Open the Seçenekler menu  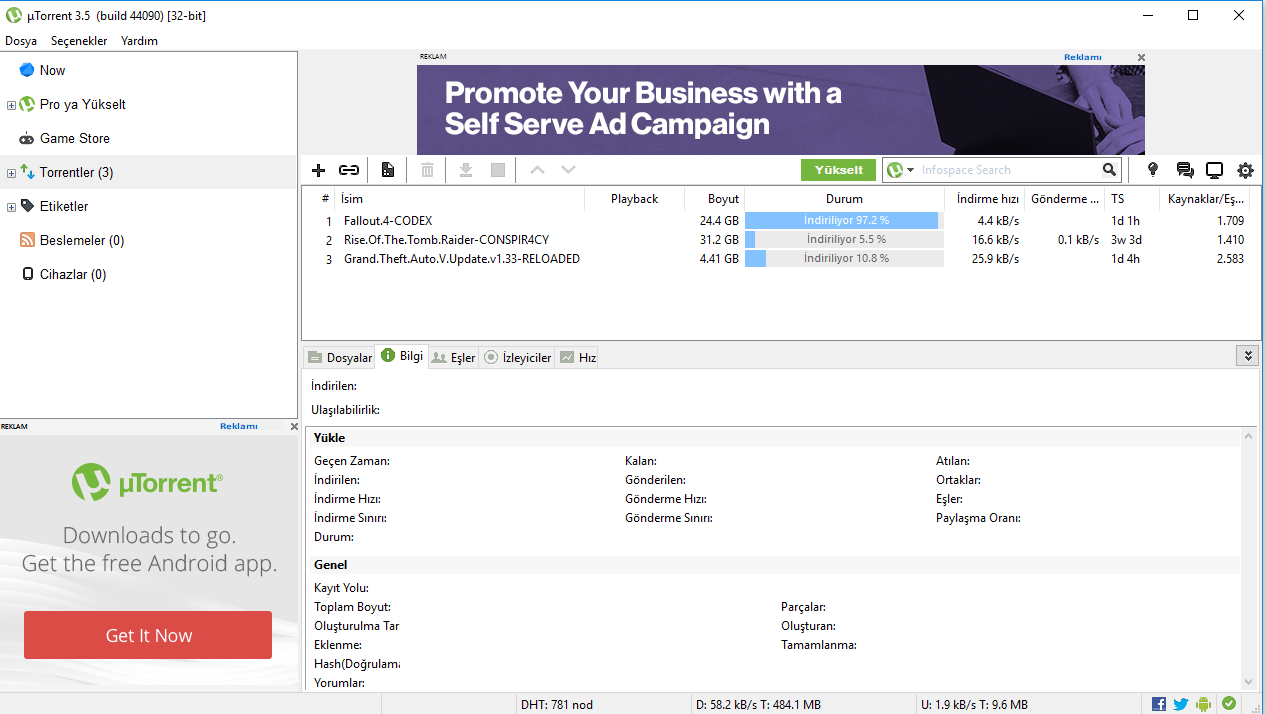(x=79, y=41)
